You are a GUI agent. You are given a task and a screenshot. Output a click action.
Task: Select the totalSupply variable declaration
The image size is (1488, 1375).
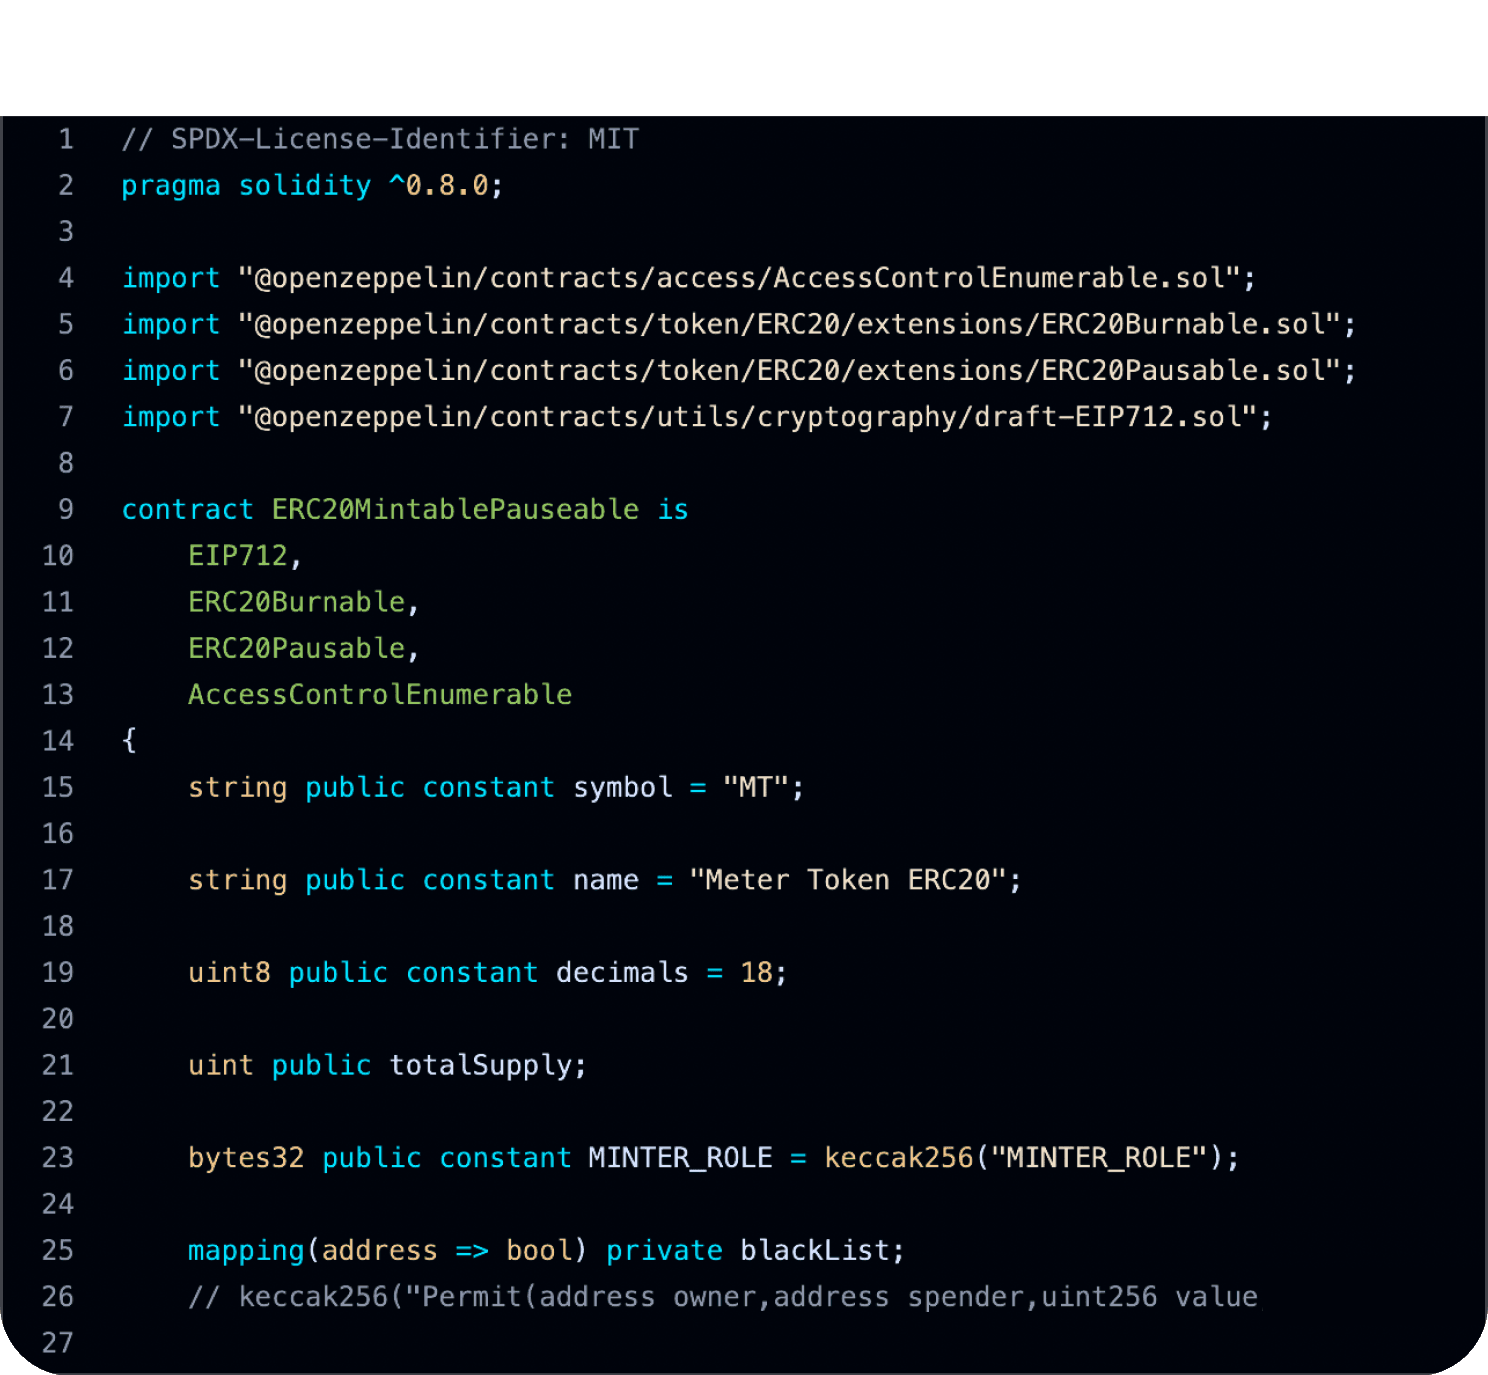485,1064
